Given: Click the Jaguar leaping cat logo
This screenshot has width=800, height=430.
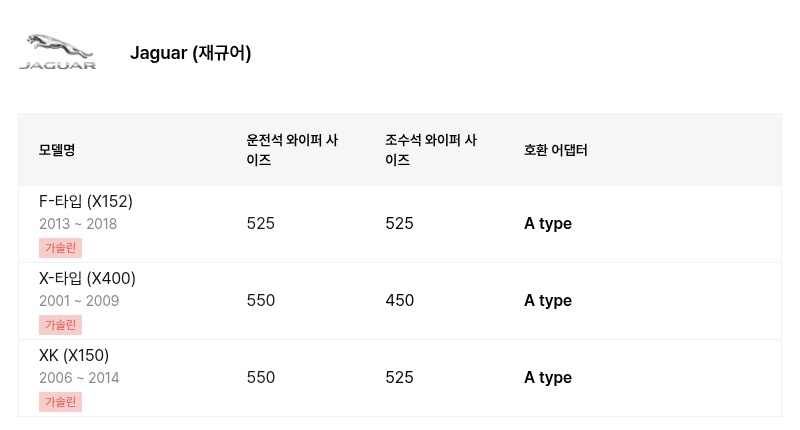Looking at the screenshot, I should pos(58,52).
